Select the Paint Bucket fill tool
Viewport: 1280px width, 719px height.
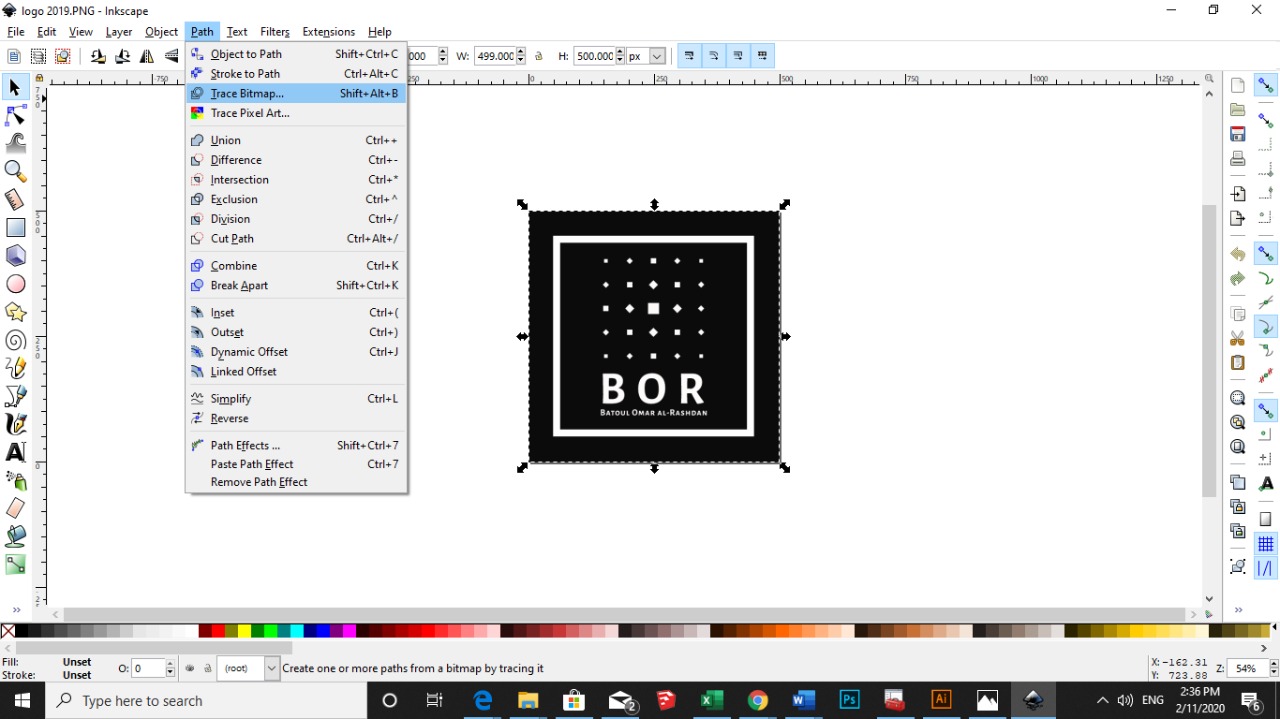pyautogui.click(x=15, y=537)
